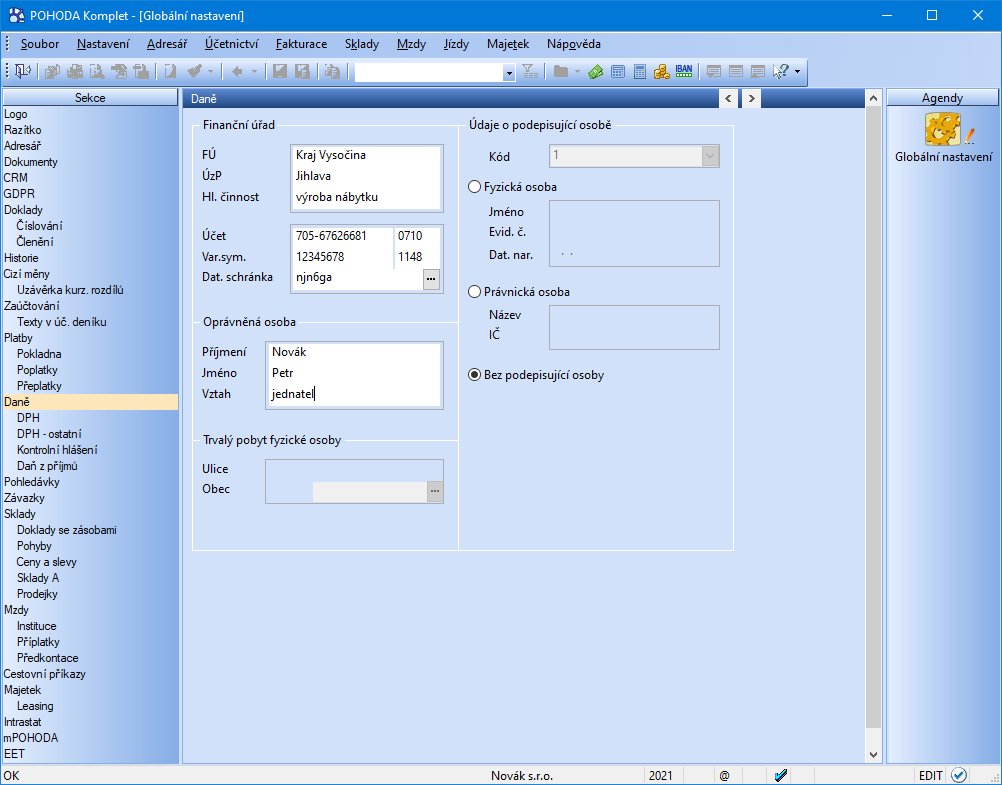1002x785 pixels.
Task: Select the Právnická osoba radio button
Action: (x=475, y=292)
